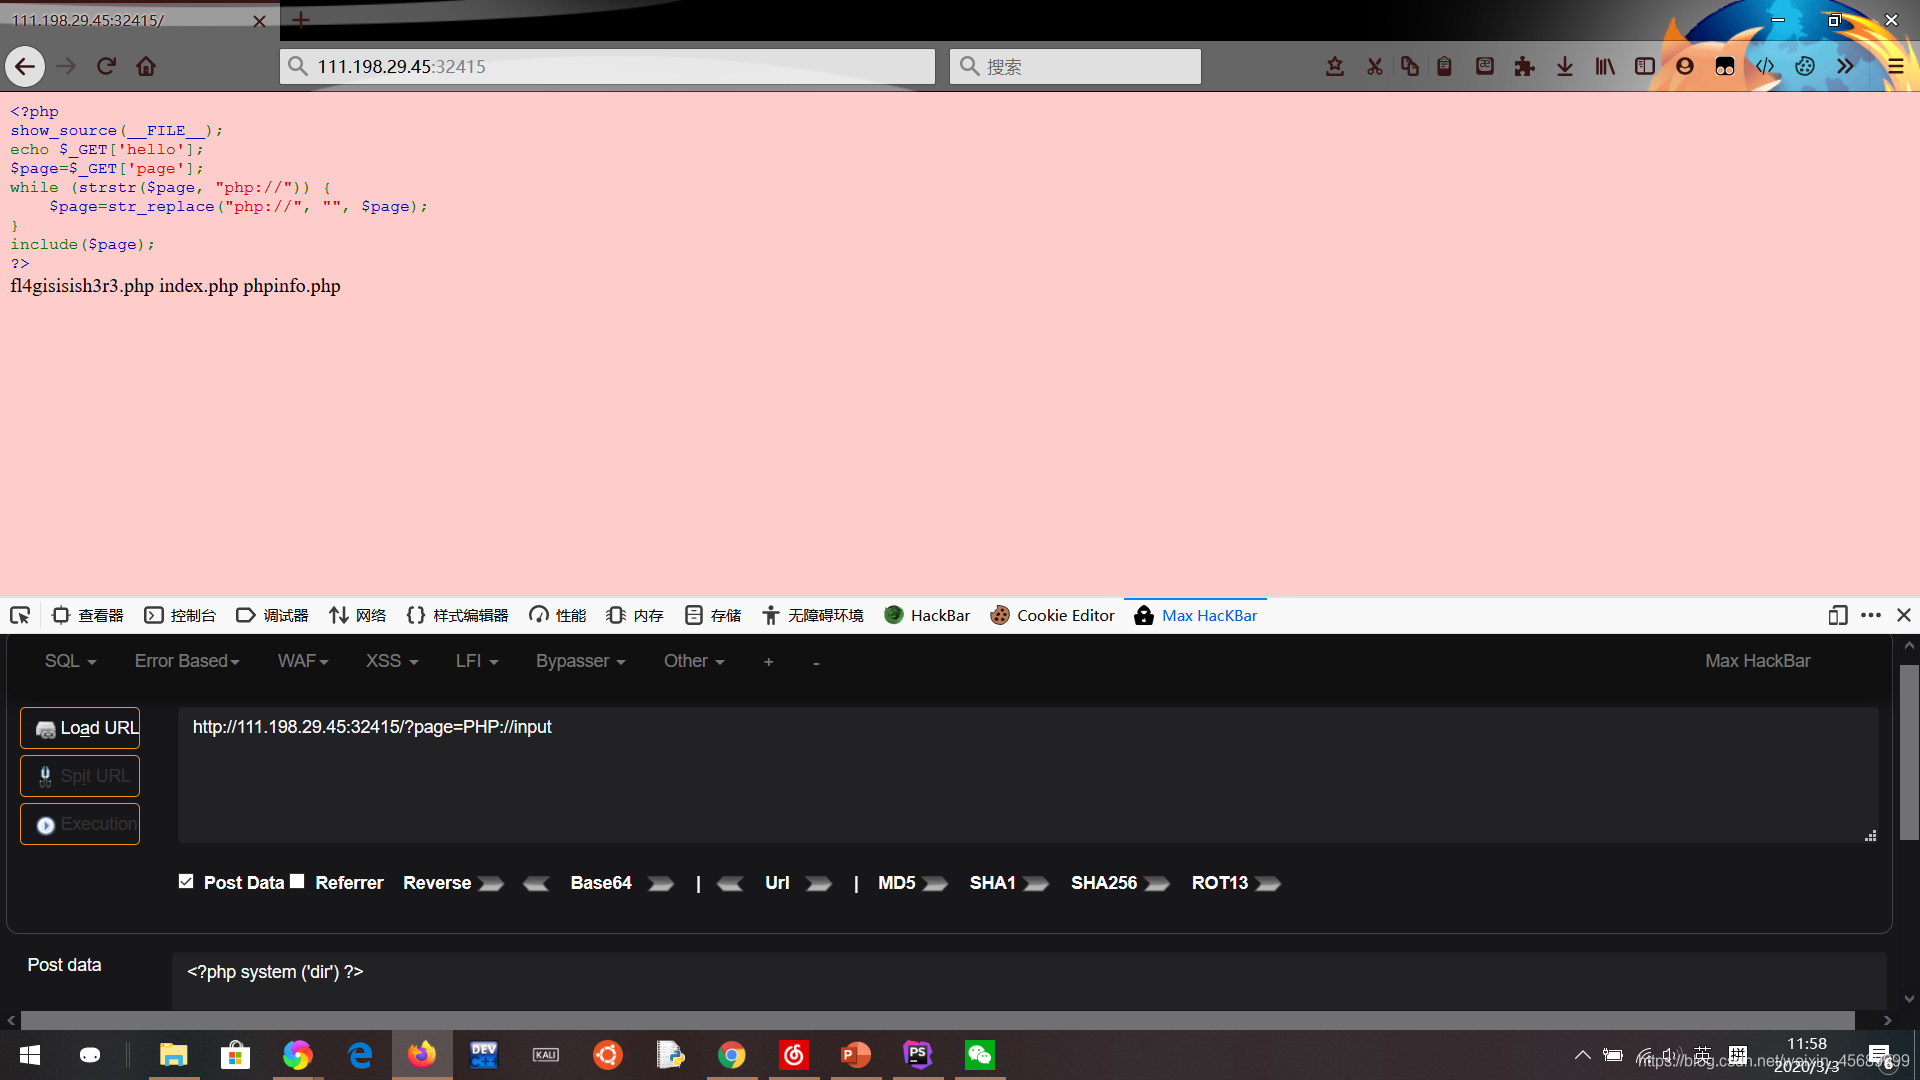Click the minus button in HackBar menu
1920x1080 pixels.
[x=816, y=662]
